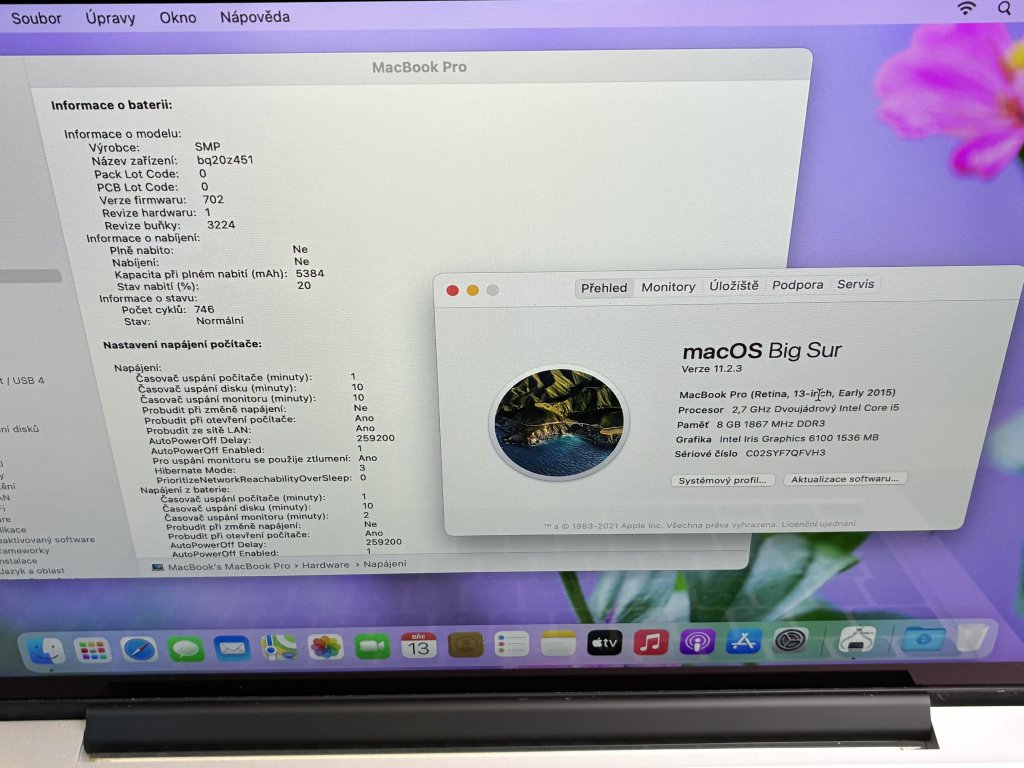
Task: Launch Safari from the dock
Action: pyautogui.click(x=139, y=649)
